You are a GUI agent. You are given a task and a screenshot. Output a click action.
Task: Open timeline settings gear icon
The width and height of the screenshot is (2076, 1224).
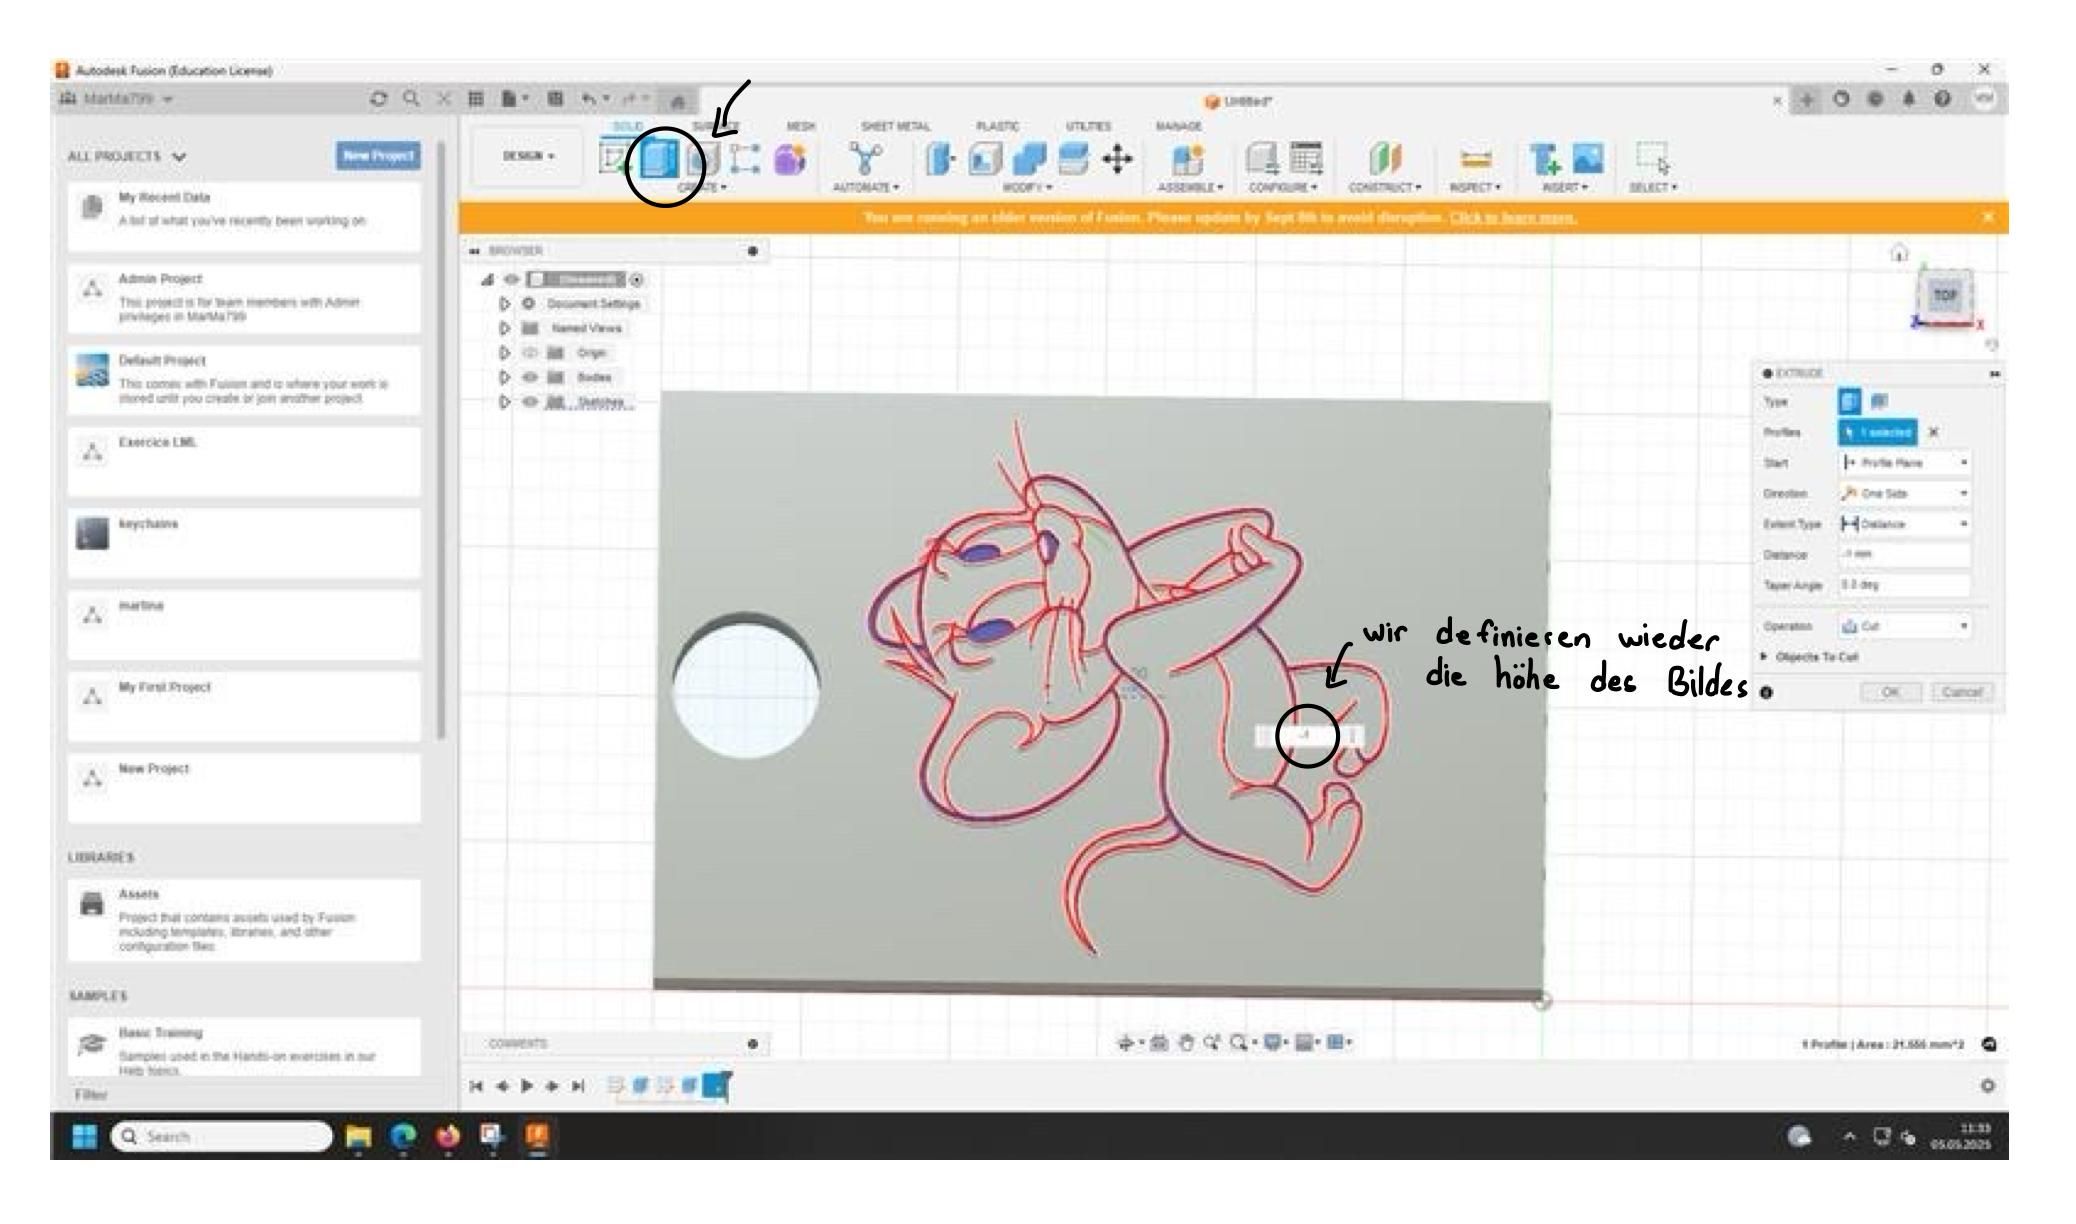[x=1988, y=1085]
